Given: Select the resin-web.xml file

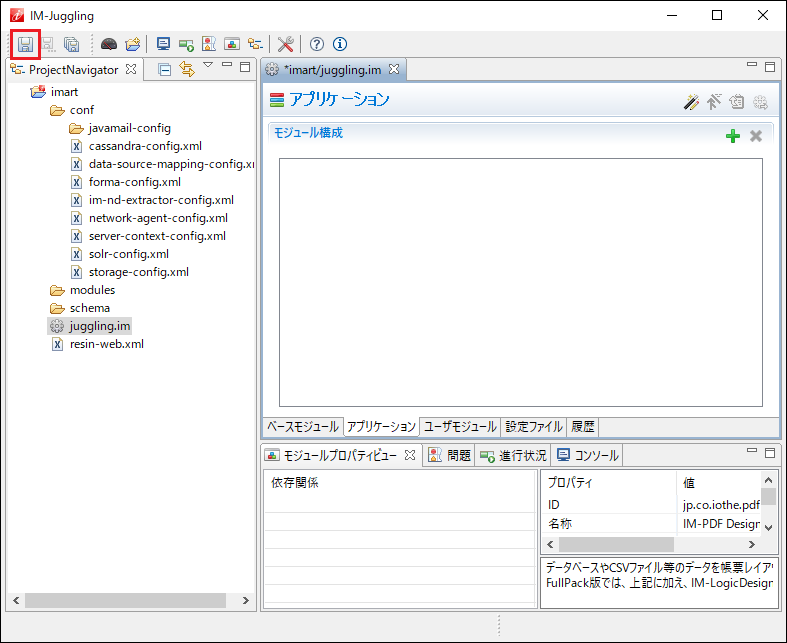Looking at the screenshot, I should (x=106, y=344).
